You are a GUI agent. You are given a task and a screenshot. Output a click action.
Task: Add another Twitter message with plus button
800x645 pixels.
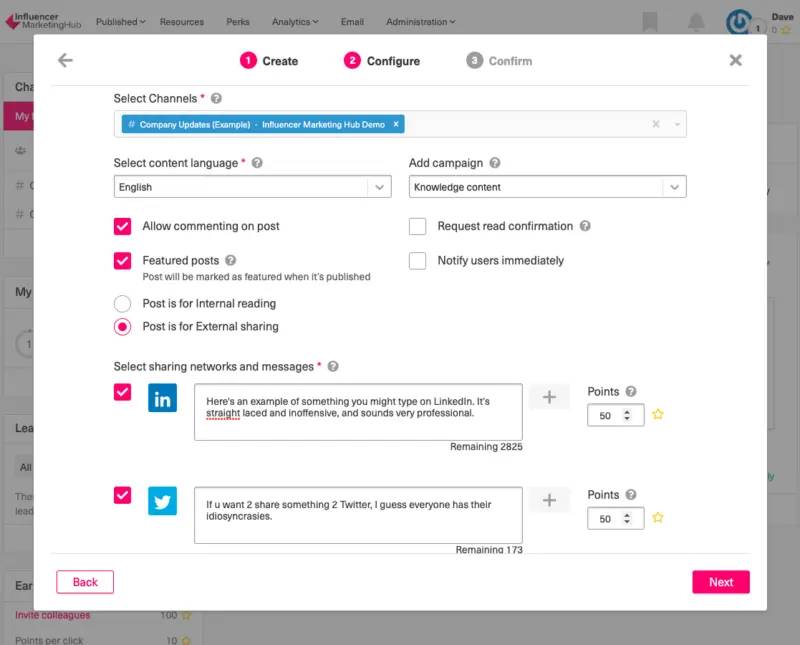(x=549, y=500)
